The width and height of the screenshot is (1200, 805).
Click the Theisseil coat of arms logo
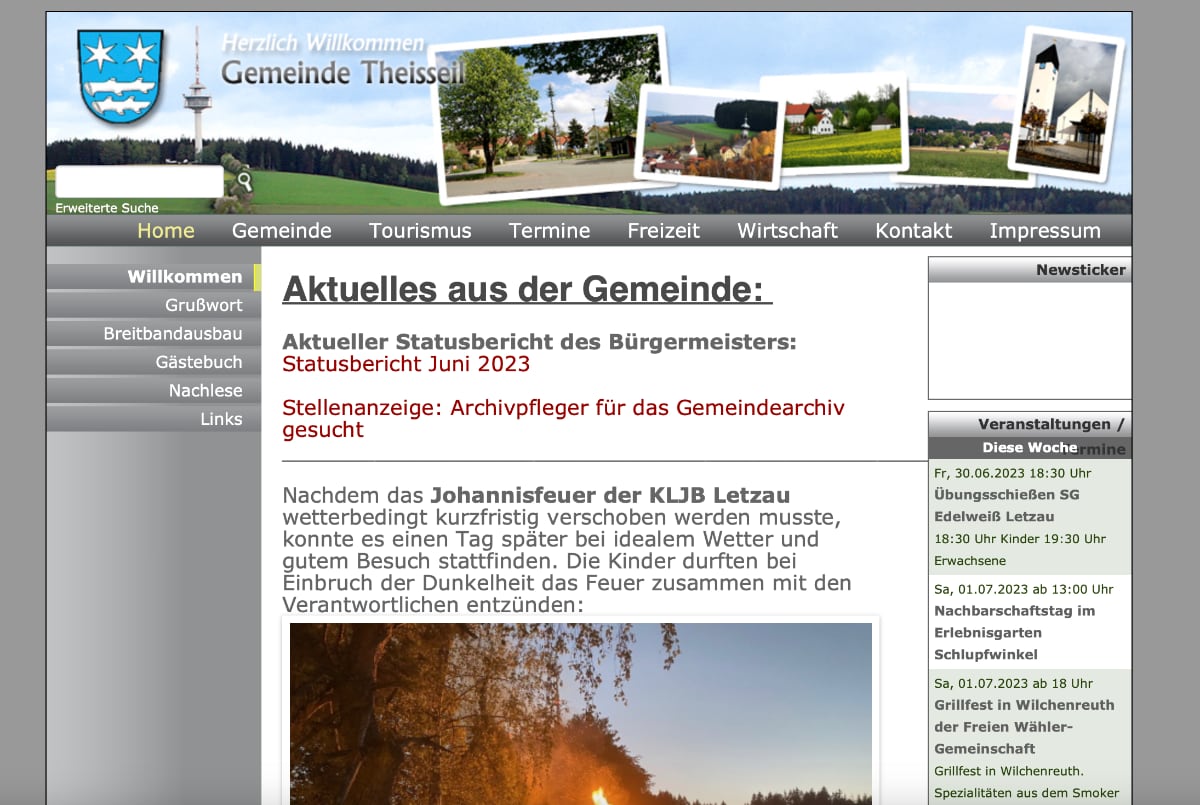(120, 75)
